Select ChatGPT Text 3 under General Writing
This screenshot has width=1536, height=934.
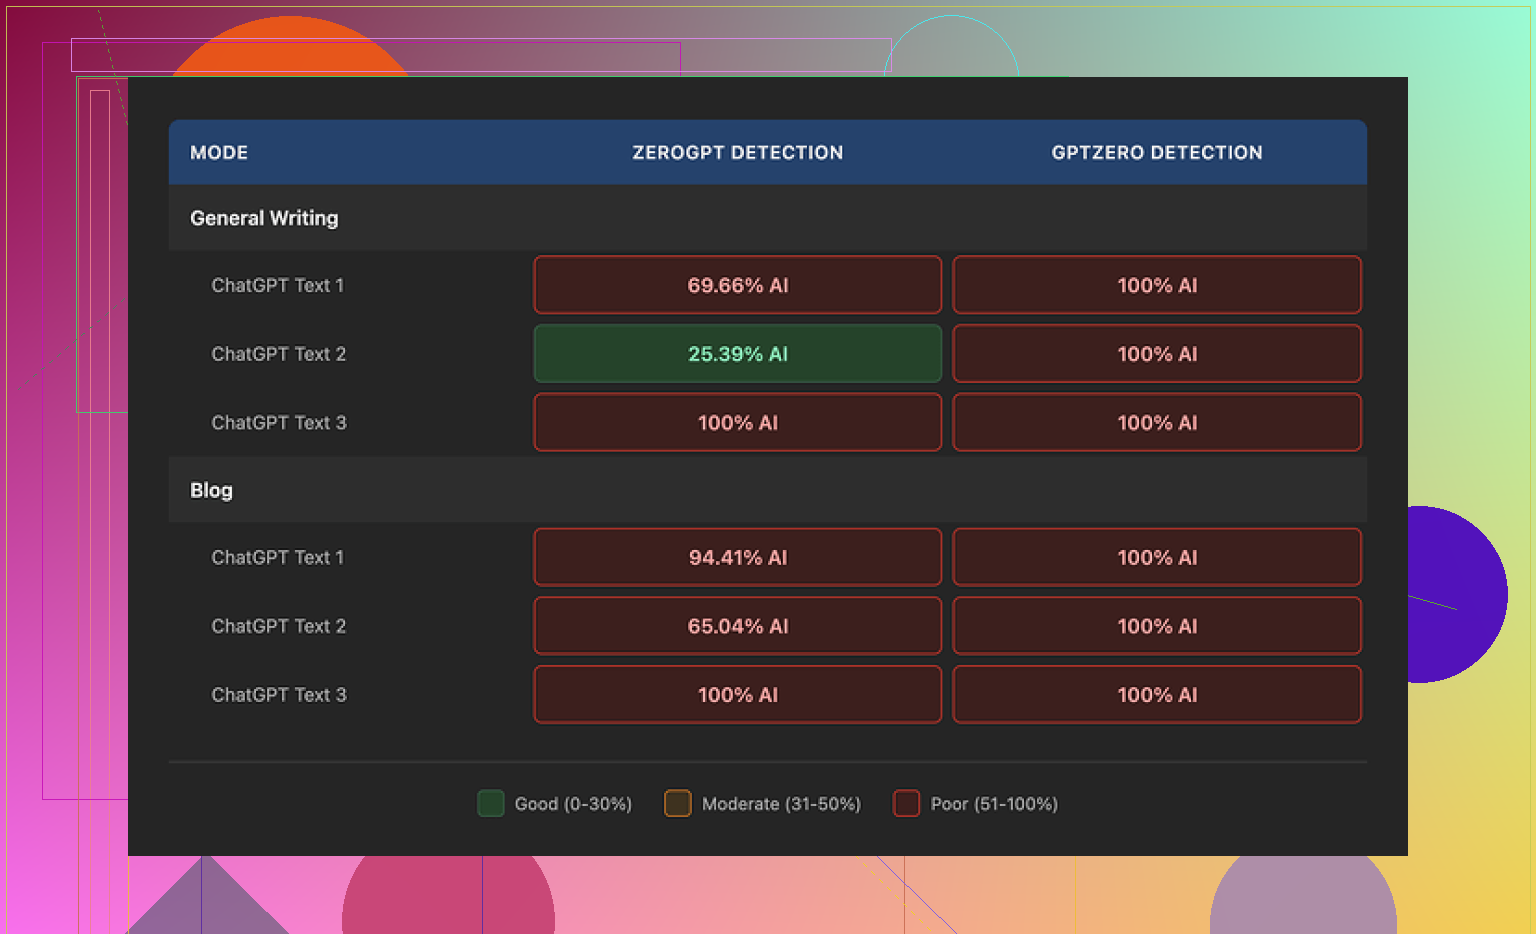[278, 423]
